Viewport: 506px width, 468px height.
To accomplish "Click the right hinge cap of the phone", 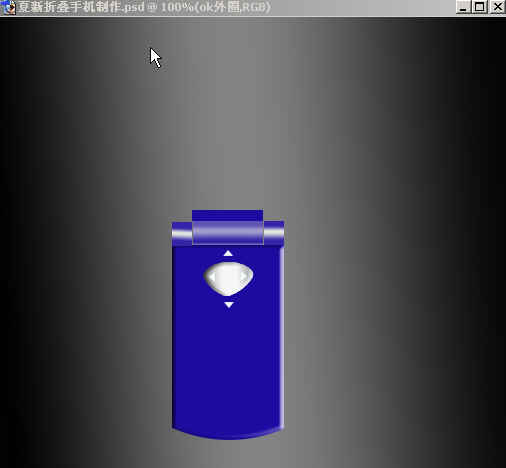I will coord(274,233).
